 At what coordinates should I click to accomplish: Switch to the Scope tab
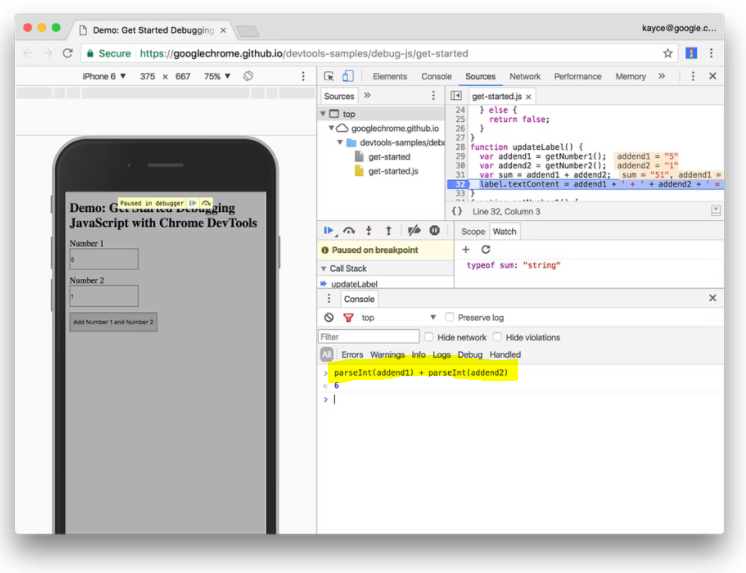click(473, 231)
